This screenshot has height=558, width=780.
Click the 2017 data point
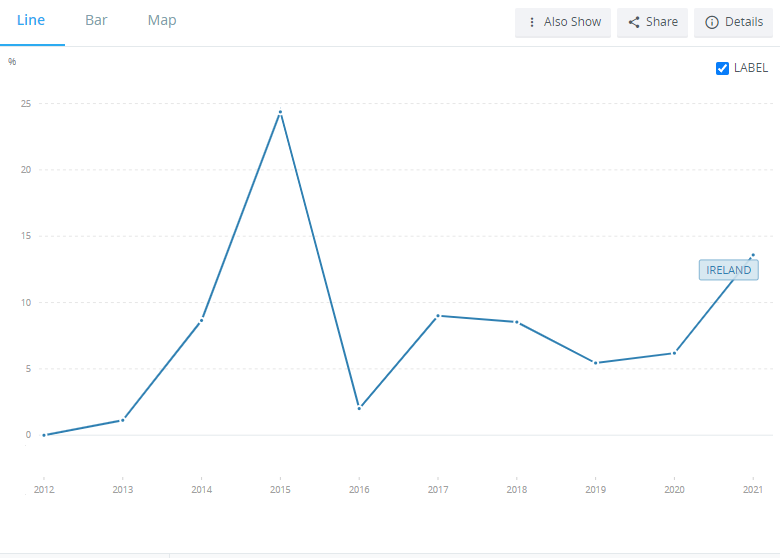438,316
